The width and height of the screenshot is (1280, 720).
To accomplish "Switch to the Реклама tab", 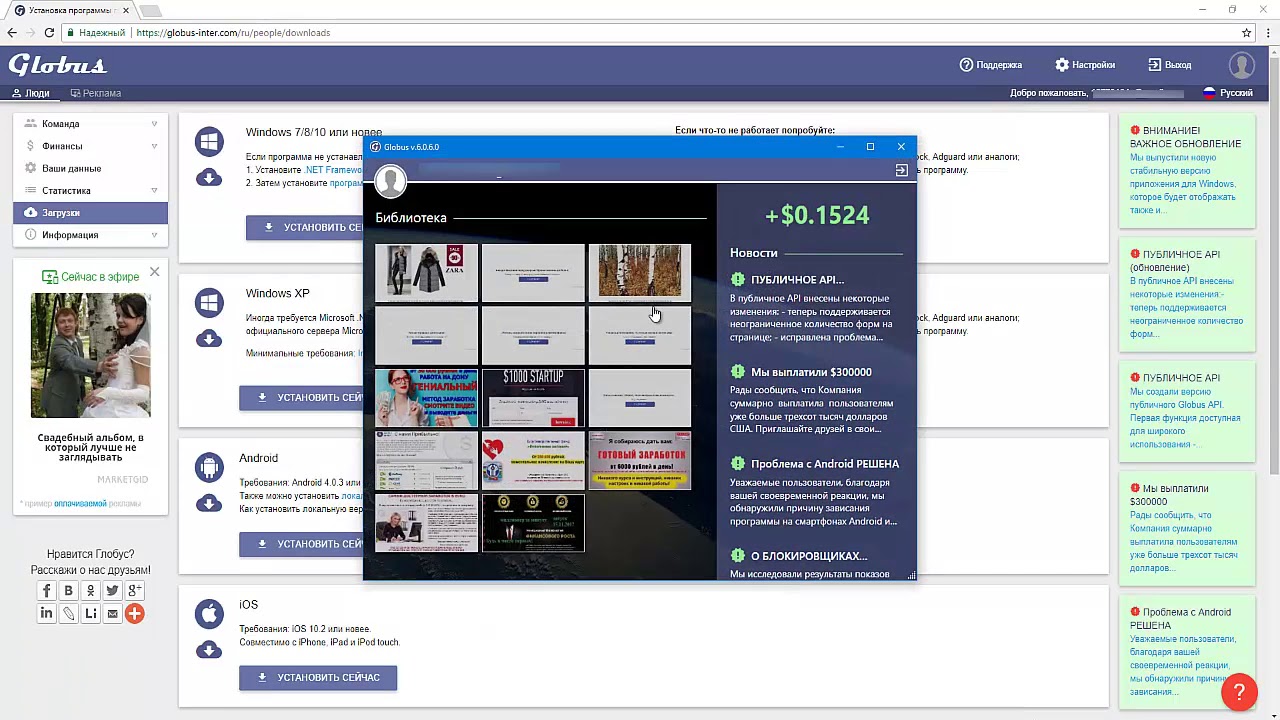I will click(96, 93).
